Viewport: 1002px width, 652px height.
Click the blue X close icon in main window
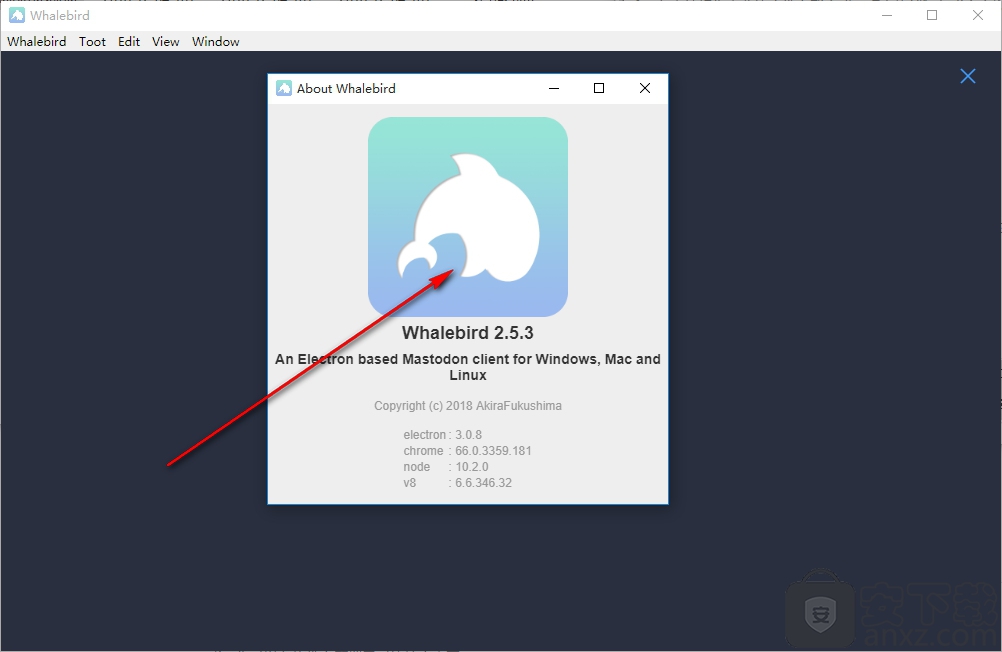point(967,76)
